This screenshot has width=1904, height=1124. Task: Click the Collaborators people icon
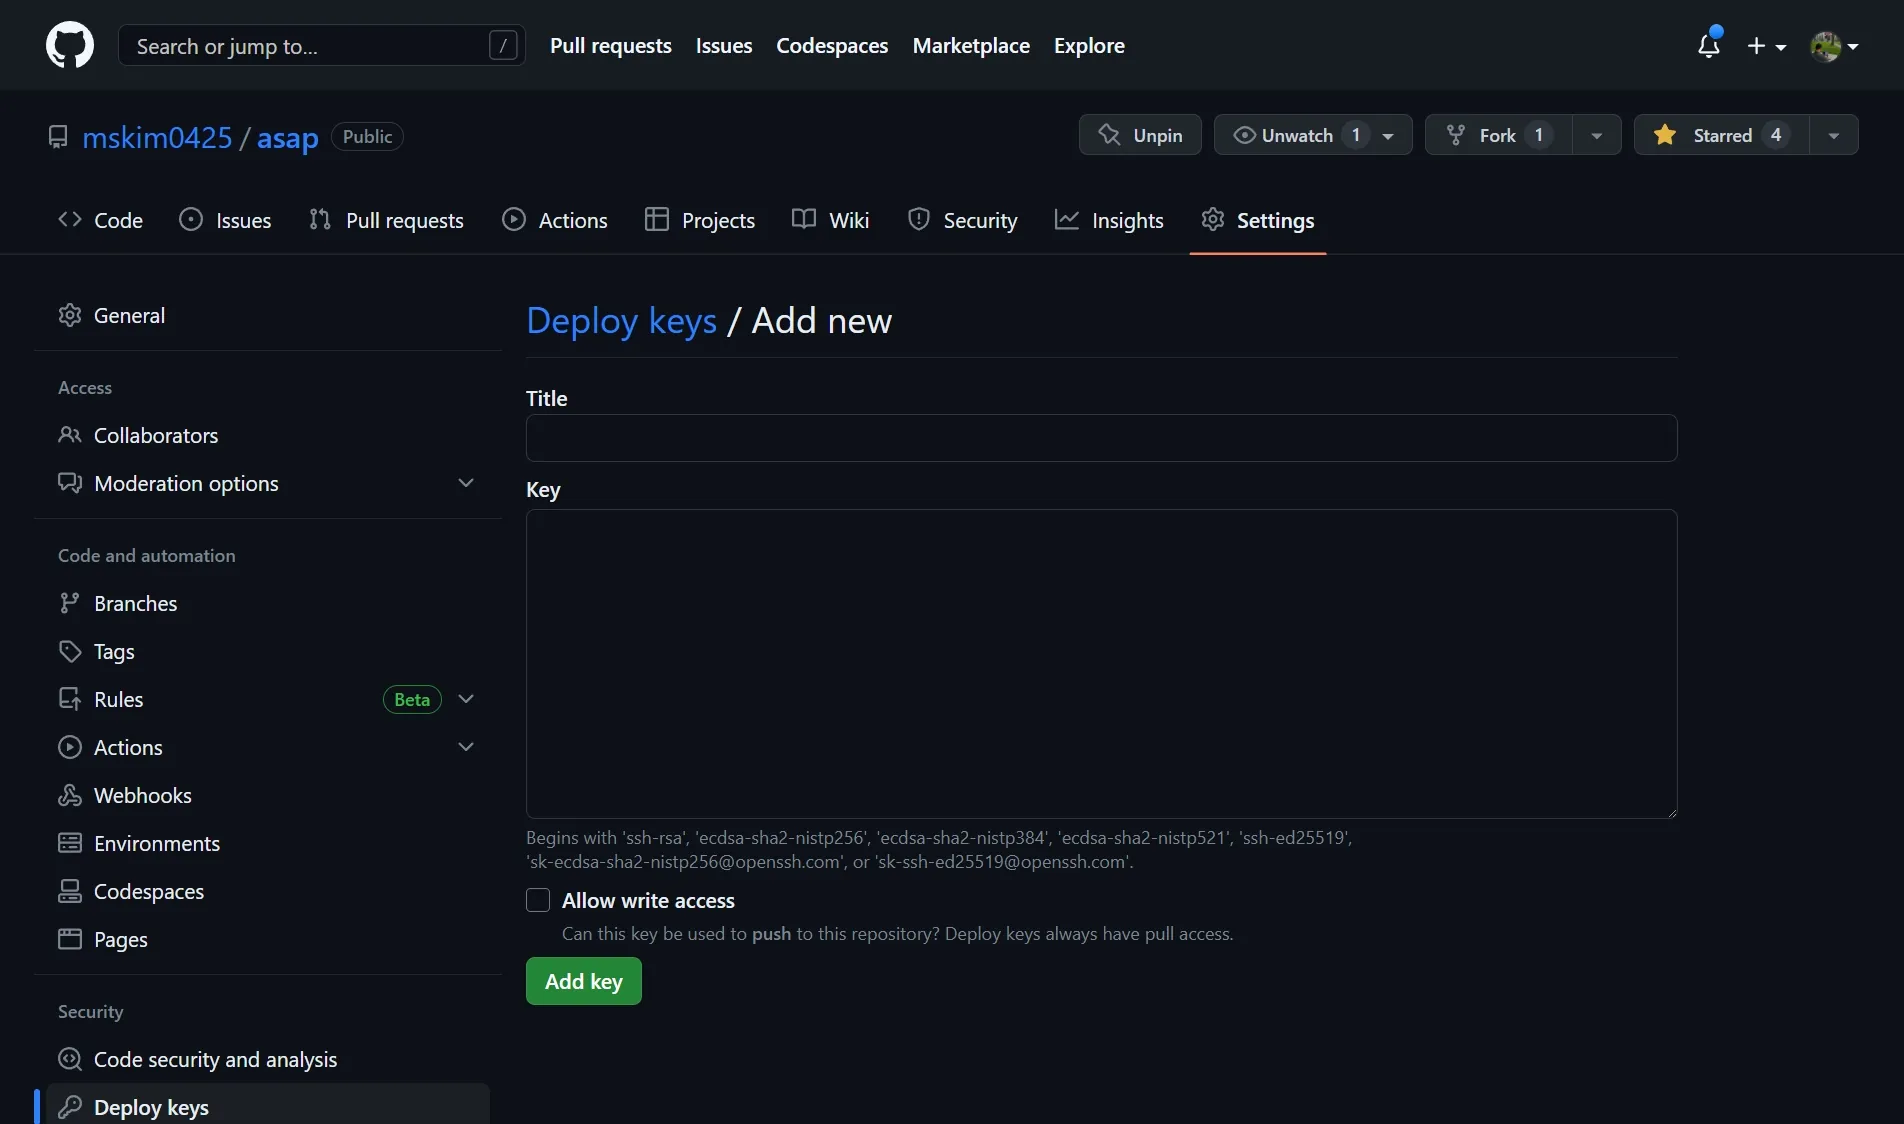pyautogui.click(x=70, y=436)
